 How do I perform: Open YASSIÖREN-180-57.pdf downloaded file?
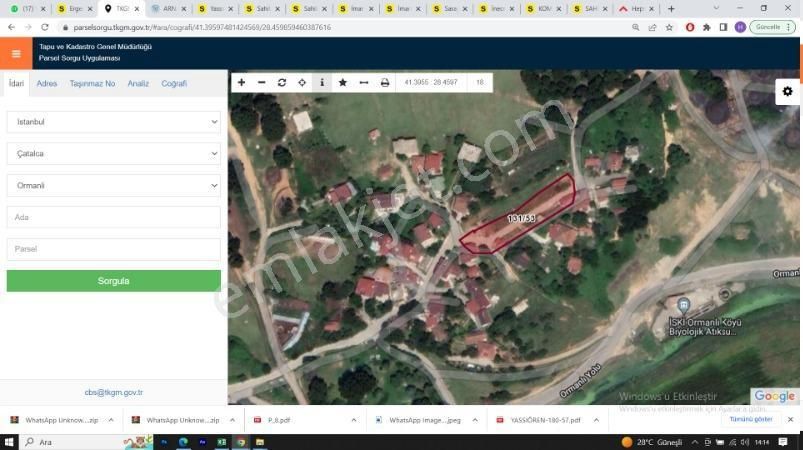(545, 420)
